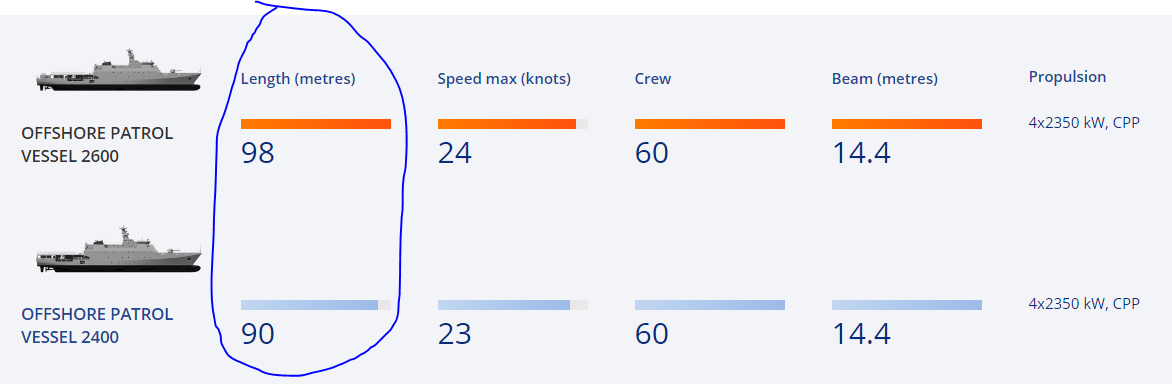Click the Crew column header
Viewport: 1172px width, 384px height.
(653, 79)
